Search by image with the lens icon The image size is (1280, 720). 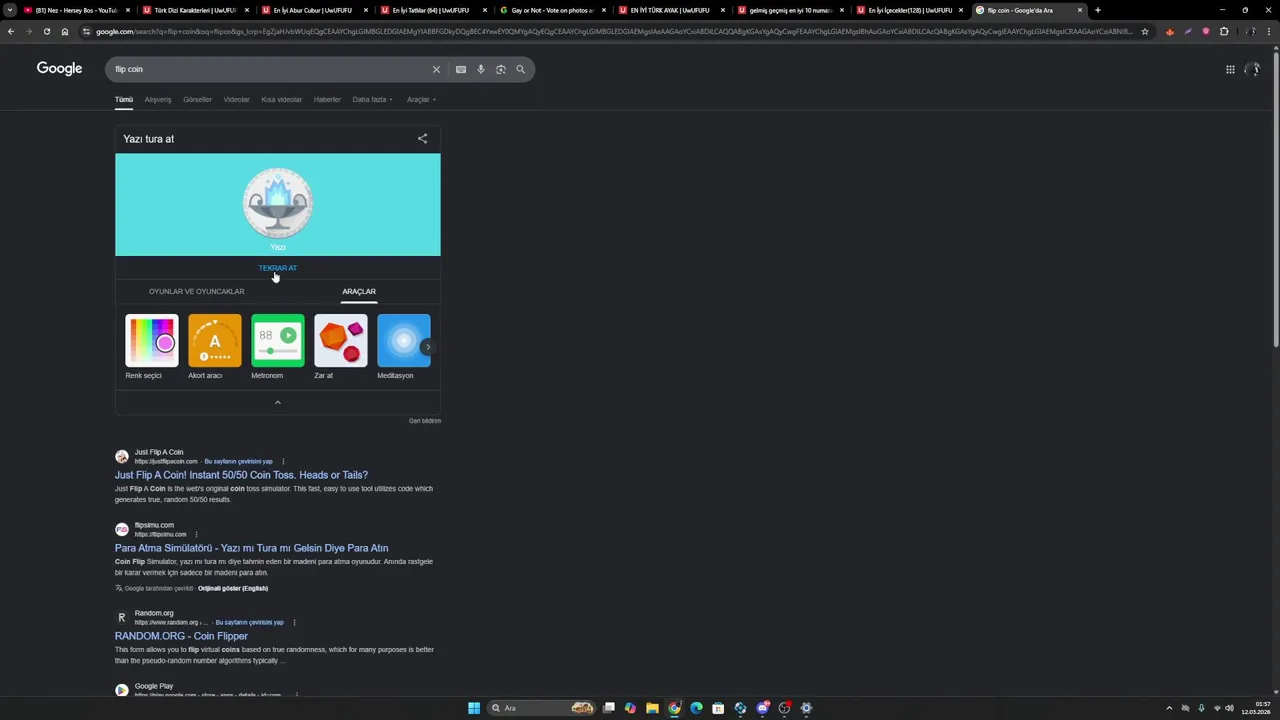click(501, 69)
